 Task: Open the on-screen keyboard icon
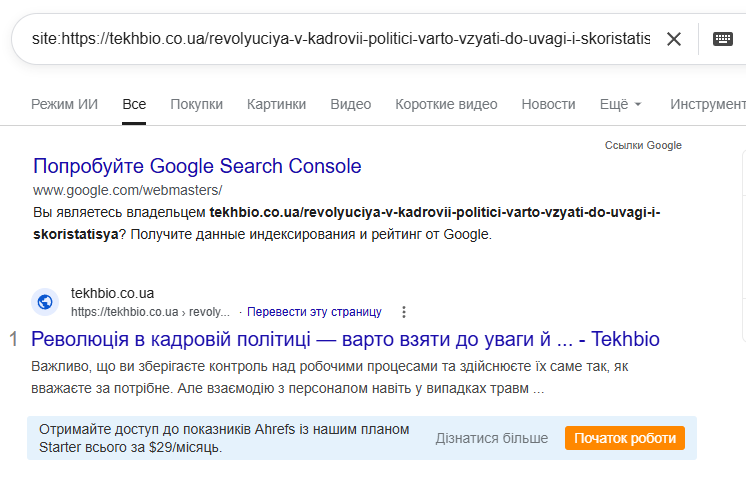[x=723, y=39]
